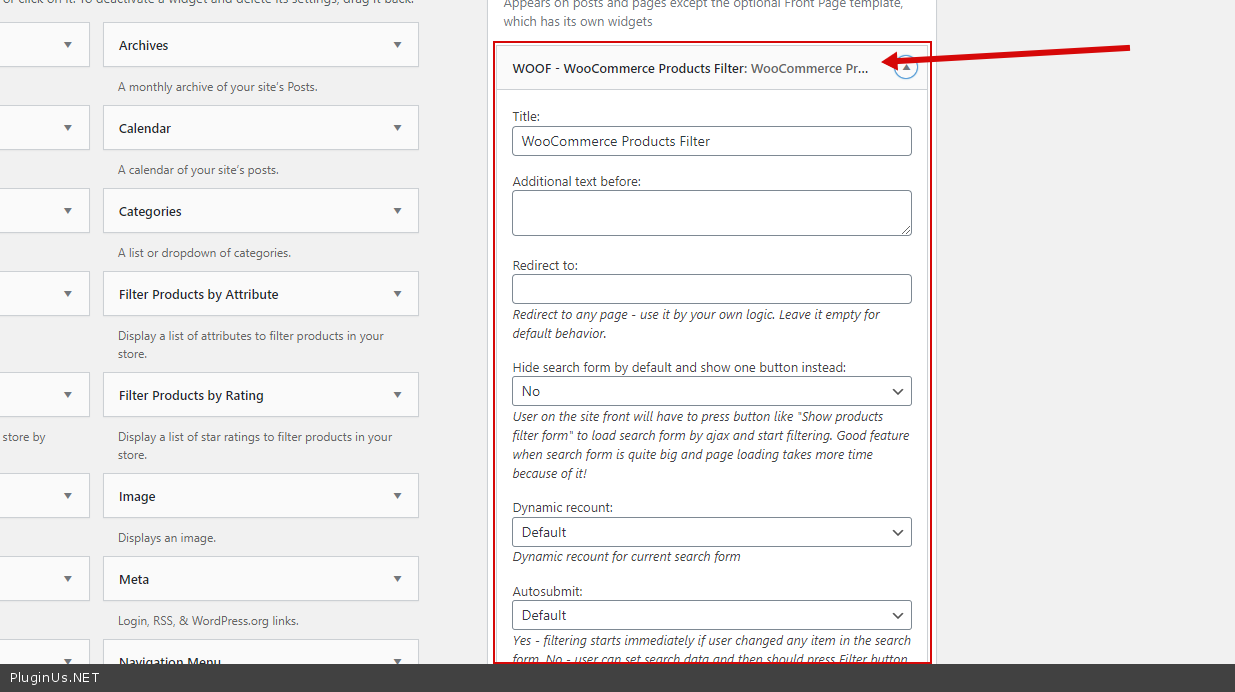Click the Categories widget arrow icon
The image size is (1235, 692).
point(398,211)
